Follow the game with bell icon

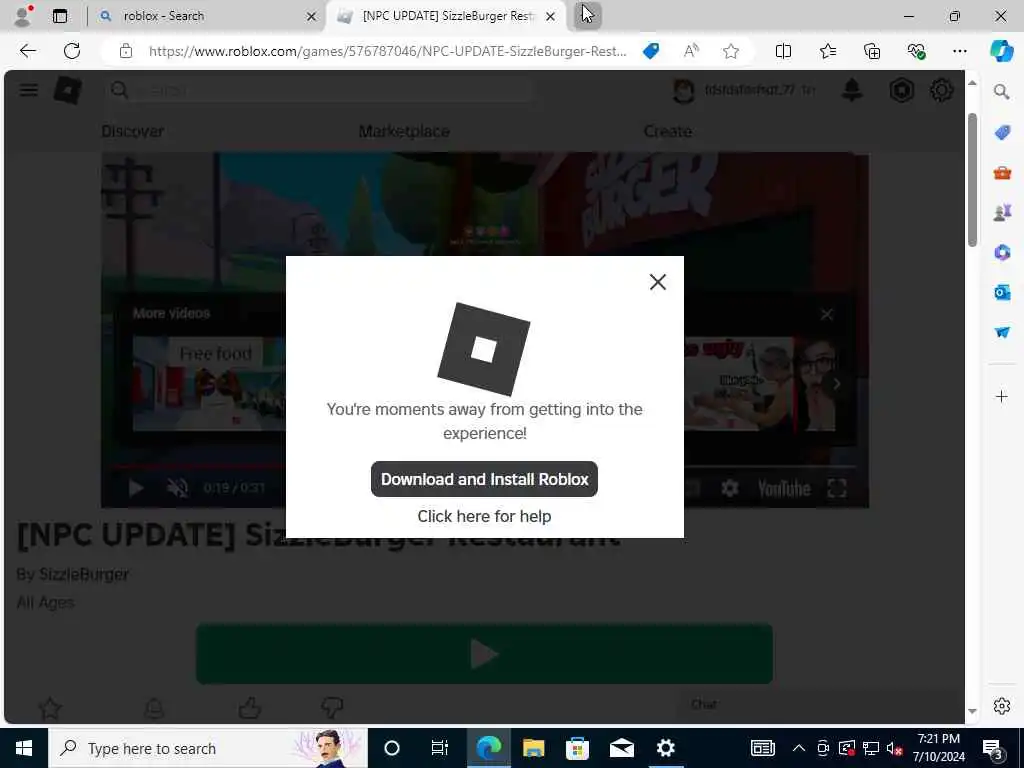pos(155,708)
